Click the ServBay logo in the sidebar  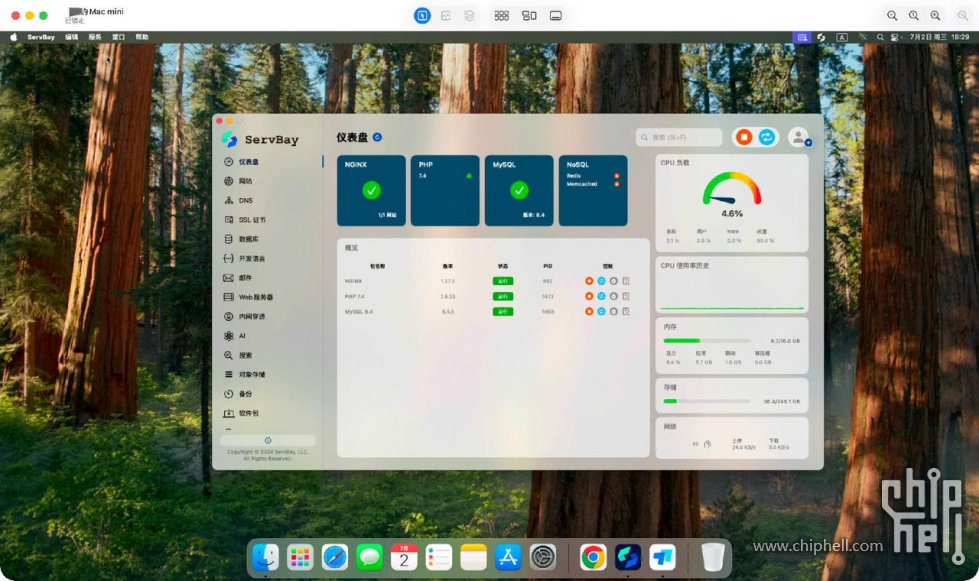[229, 139]
